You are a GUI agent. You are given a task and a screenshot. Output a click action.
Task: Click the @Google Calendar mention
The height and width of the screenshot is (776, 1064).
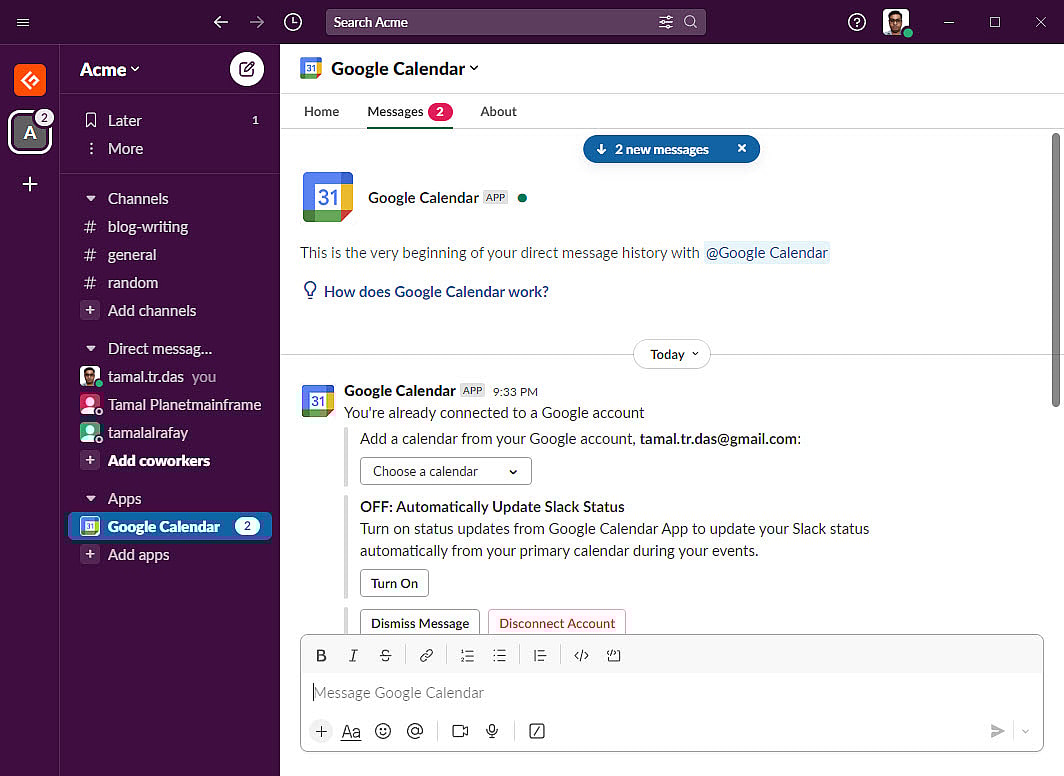tap(766, 253)
